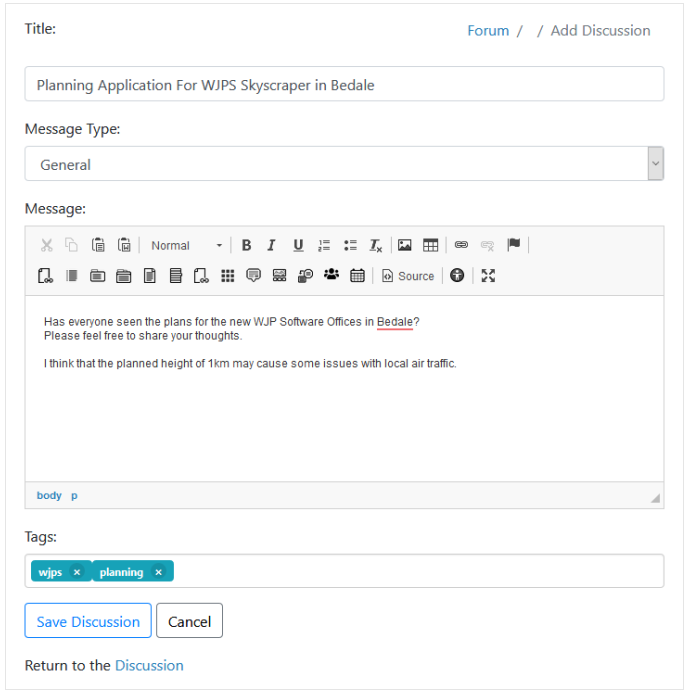Screen dimensions: 690x694
Task: Open the Forum breadcrumb link
Action: [488, 31]
